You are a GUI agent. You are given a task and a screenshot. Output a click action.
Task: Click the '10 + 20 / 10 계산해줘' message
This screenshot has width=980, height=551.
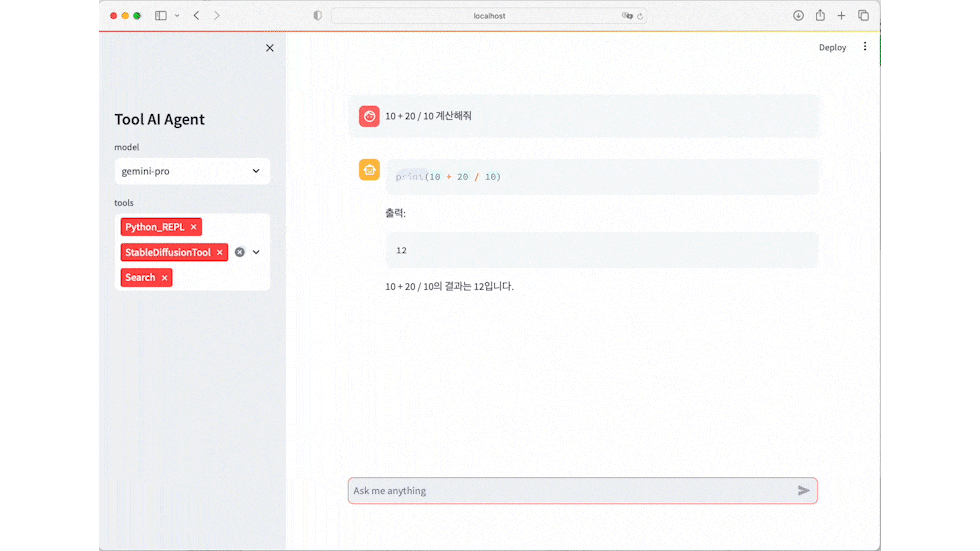(428, 116)
